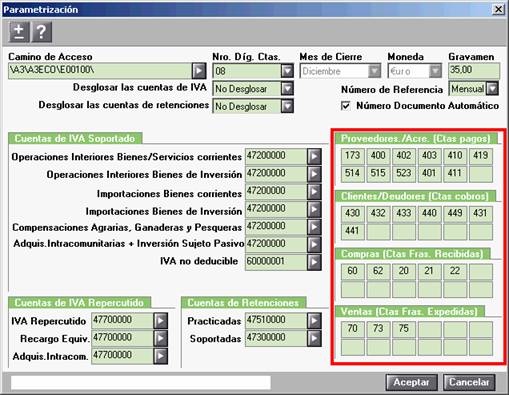Click the Importaciones Bienes corrientes field 47200000
The width and height of the screenshot is (509, 395).
(276, 191)
